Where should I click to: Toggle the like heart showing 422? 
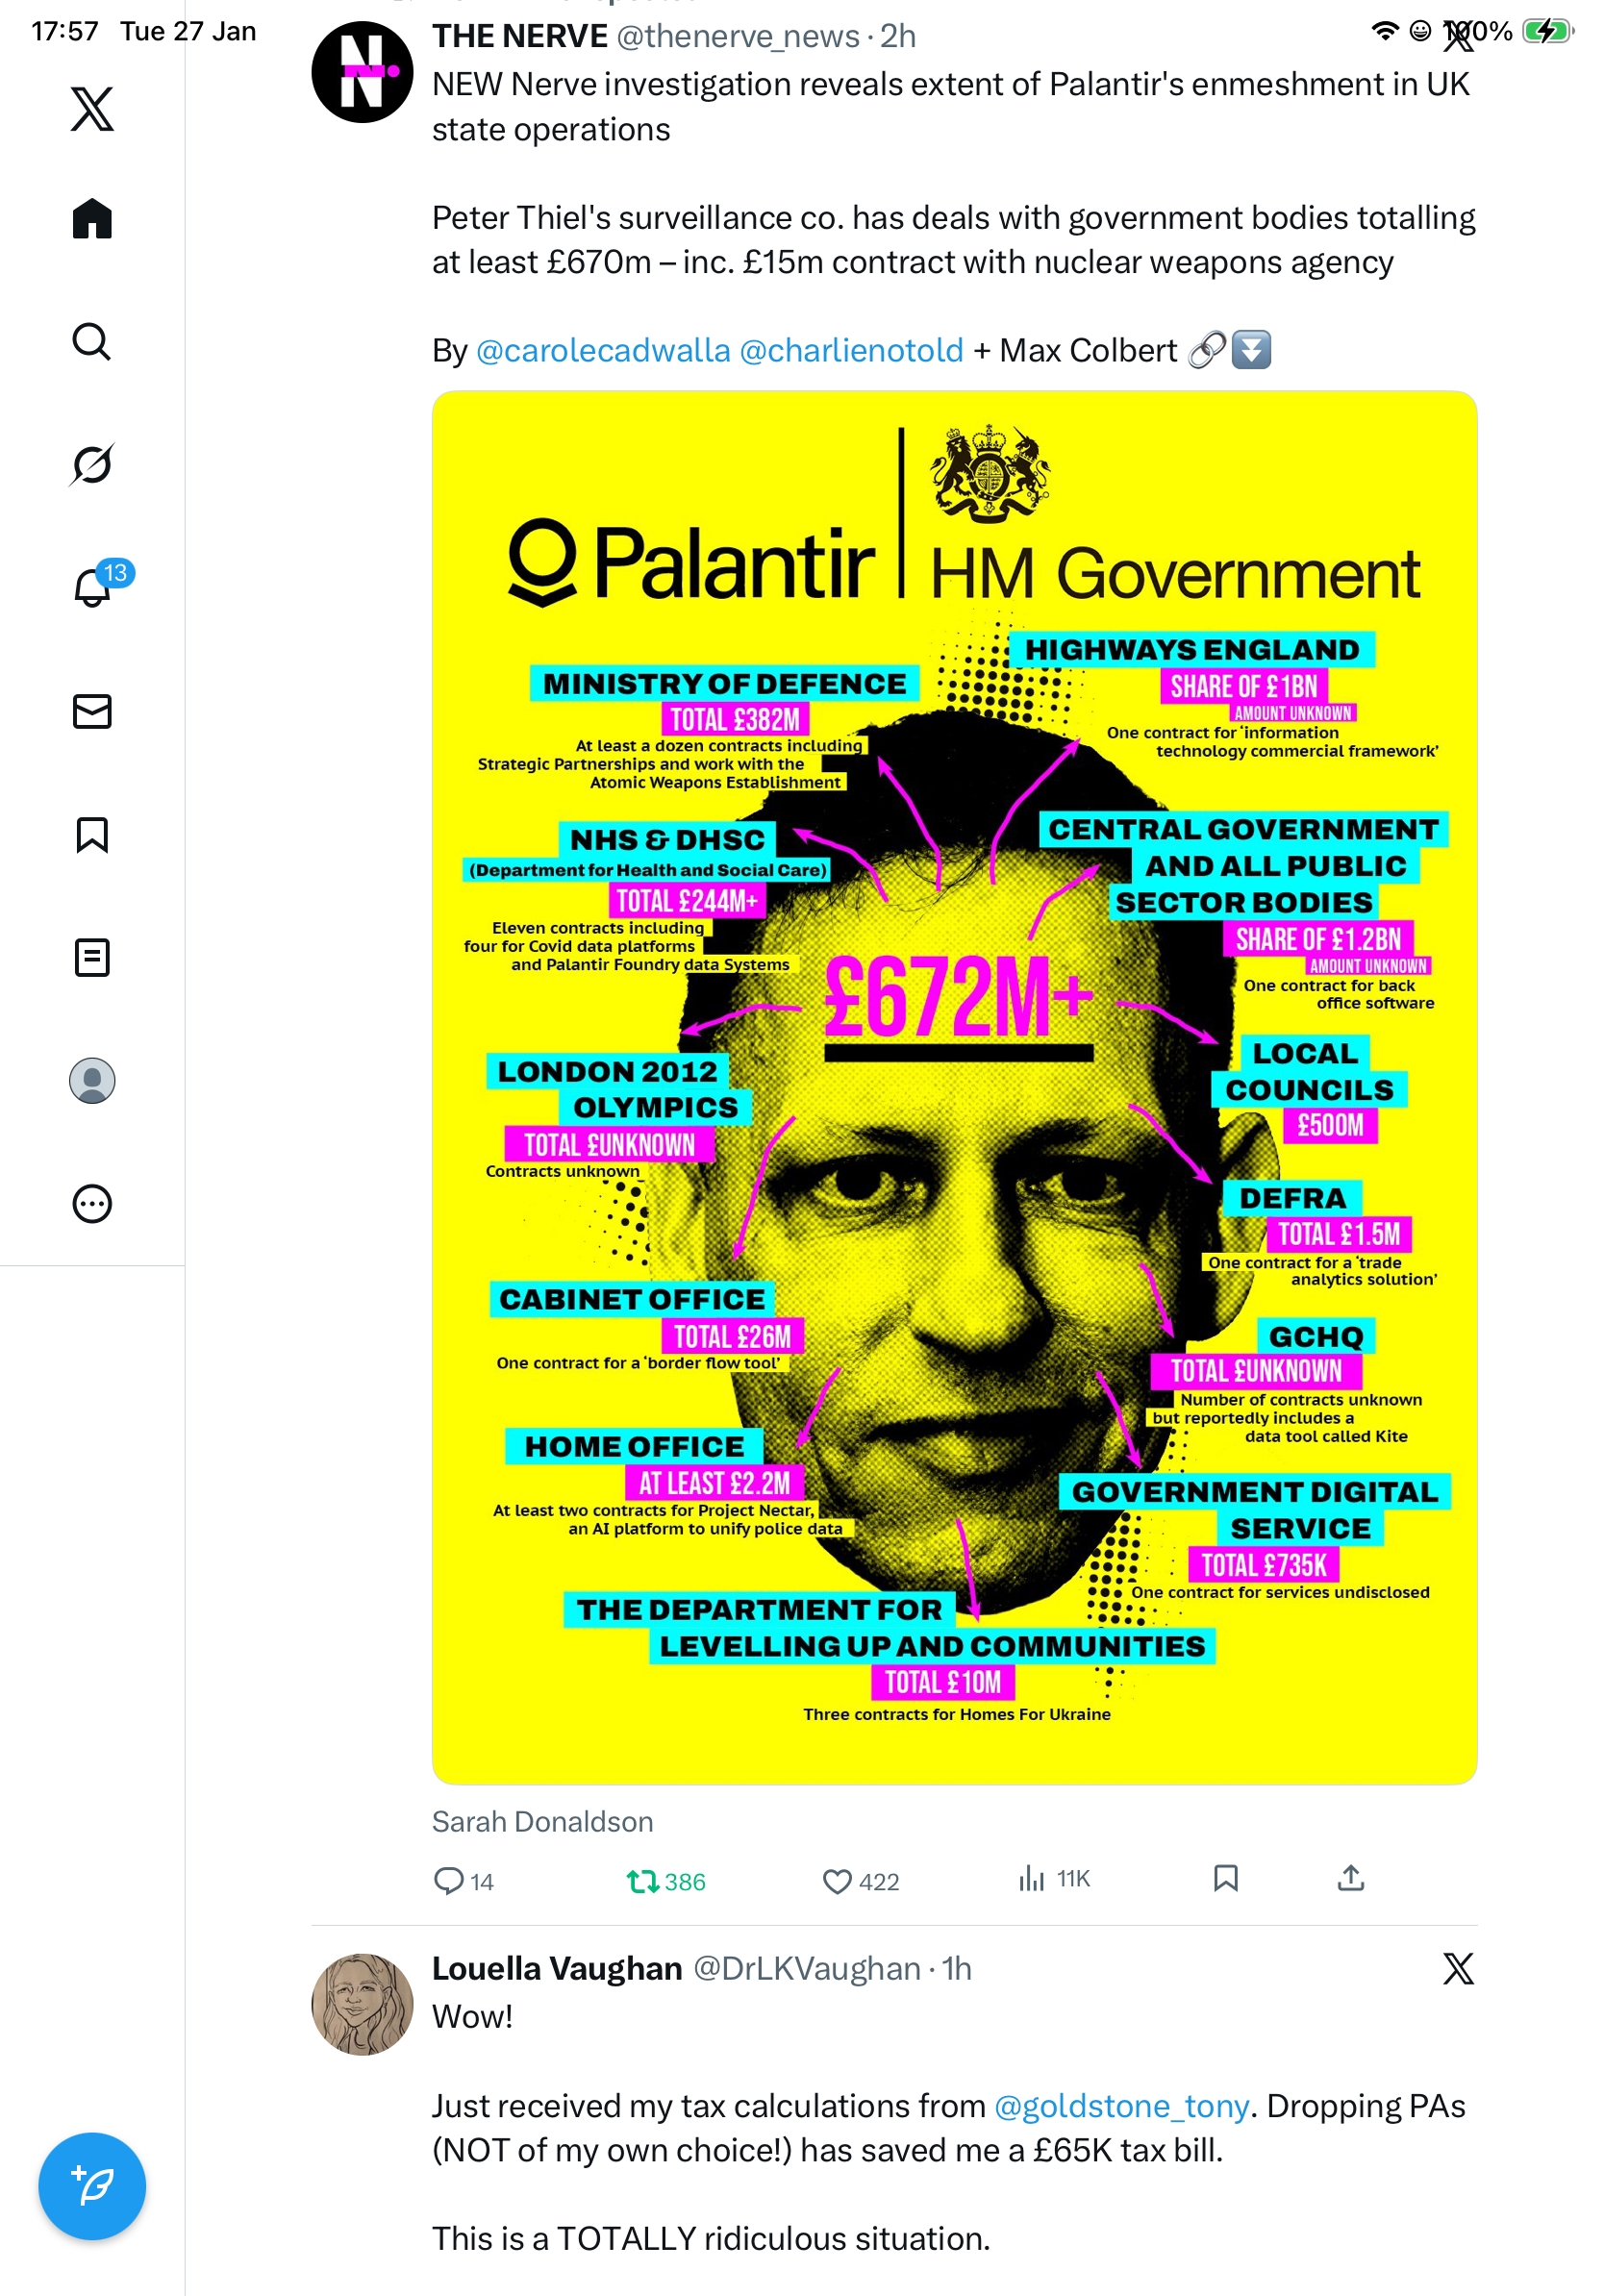[x=861, y=1881]
